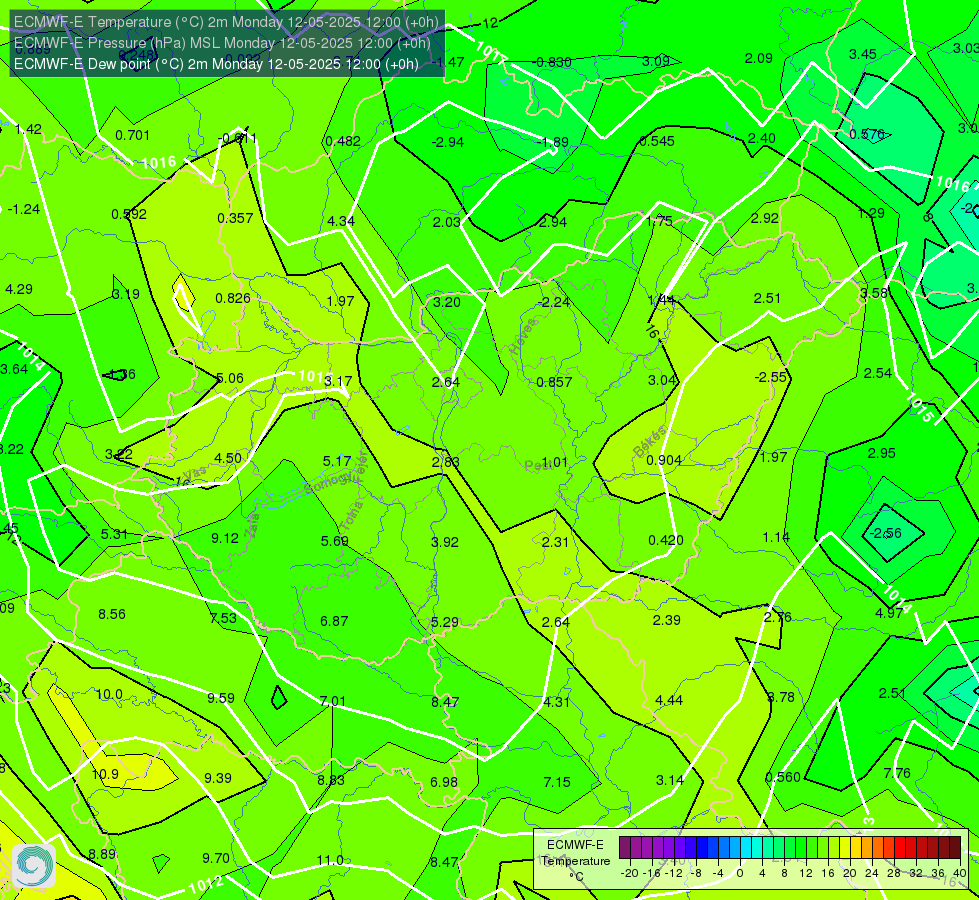The image size is (979, 900).
Task: Click the dew point value 0.826
Action: [233, 298]
